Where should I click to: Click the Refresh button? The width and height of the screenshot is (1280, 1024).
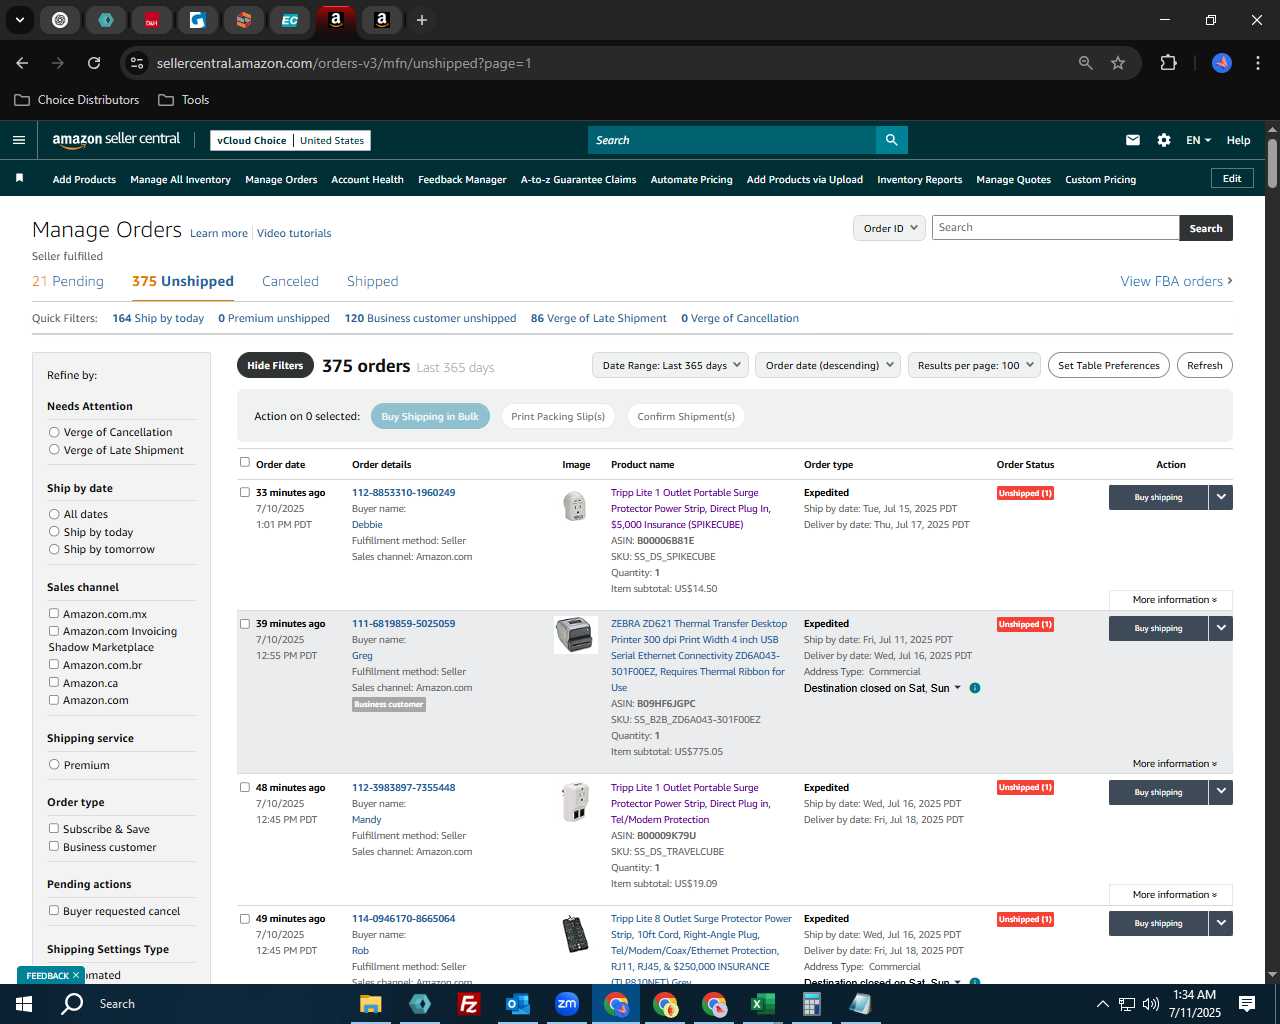tap(1204, 365)
